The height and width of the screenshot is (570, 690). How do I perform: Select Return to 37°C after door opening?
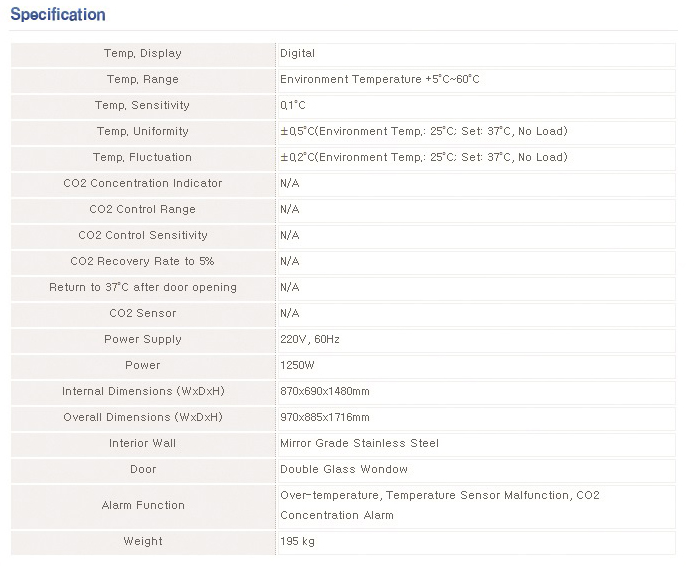(x=143, y=288)
